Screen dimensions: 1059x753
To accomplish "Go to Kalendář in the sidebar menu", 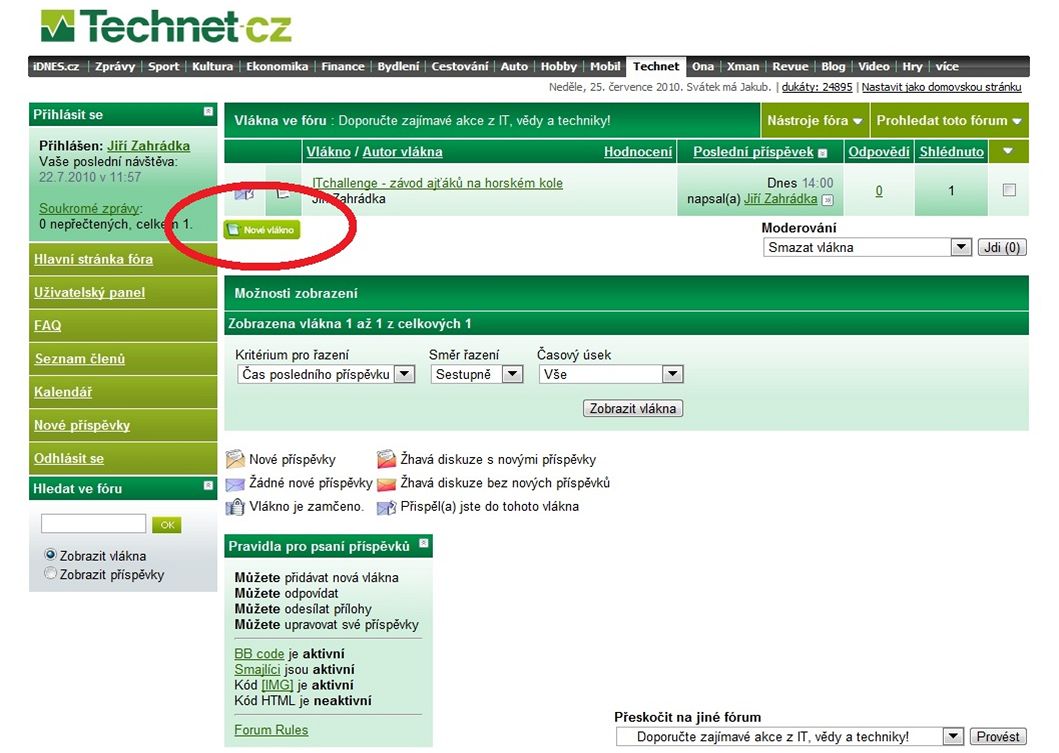I will [63, 392].
